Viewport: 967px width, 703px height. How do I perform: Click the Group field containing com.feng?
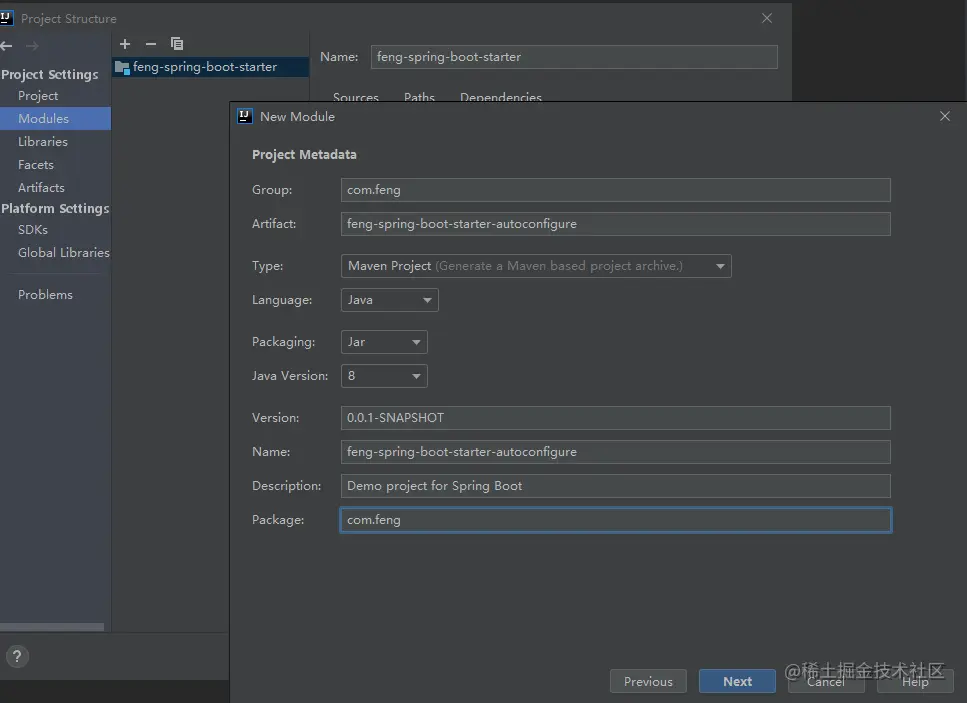[x=615, y=190]
